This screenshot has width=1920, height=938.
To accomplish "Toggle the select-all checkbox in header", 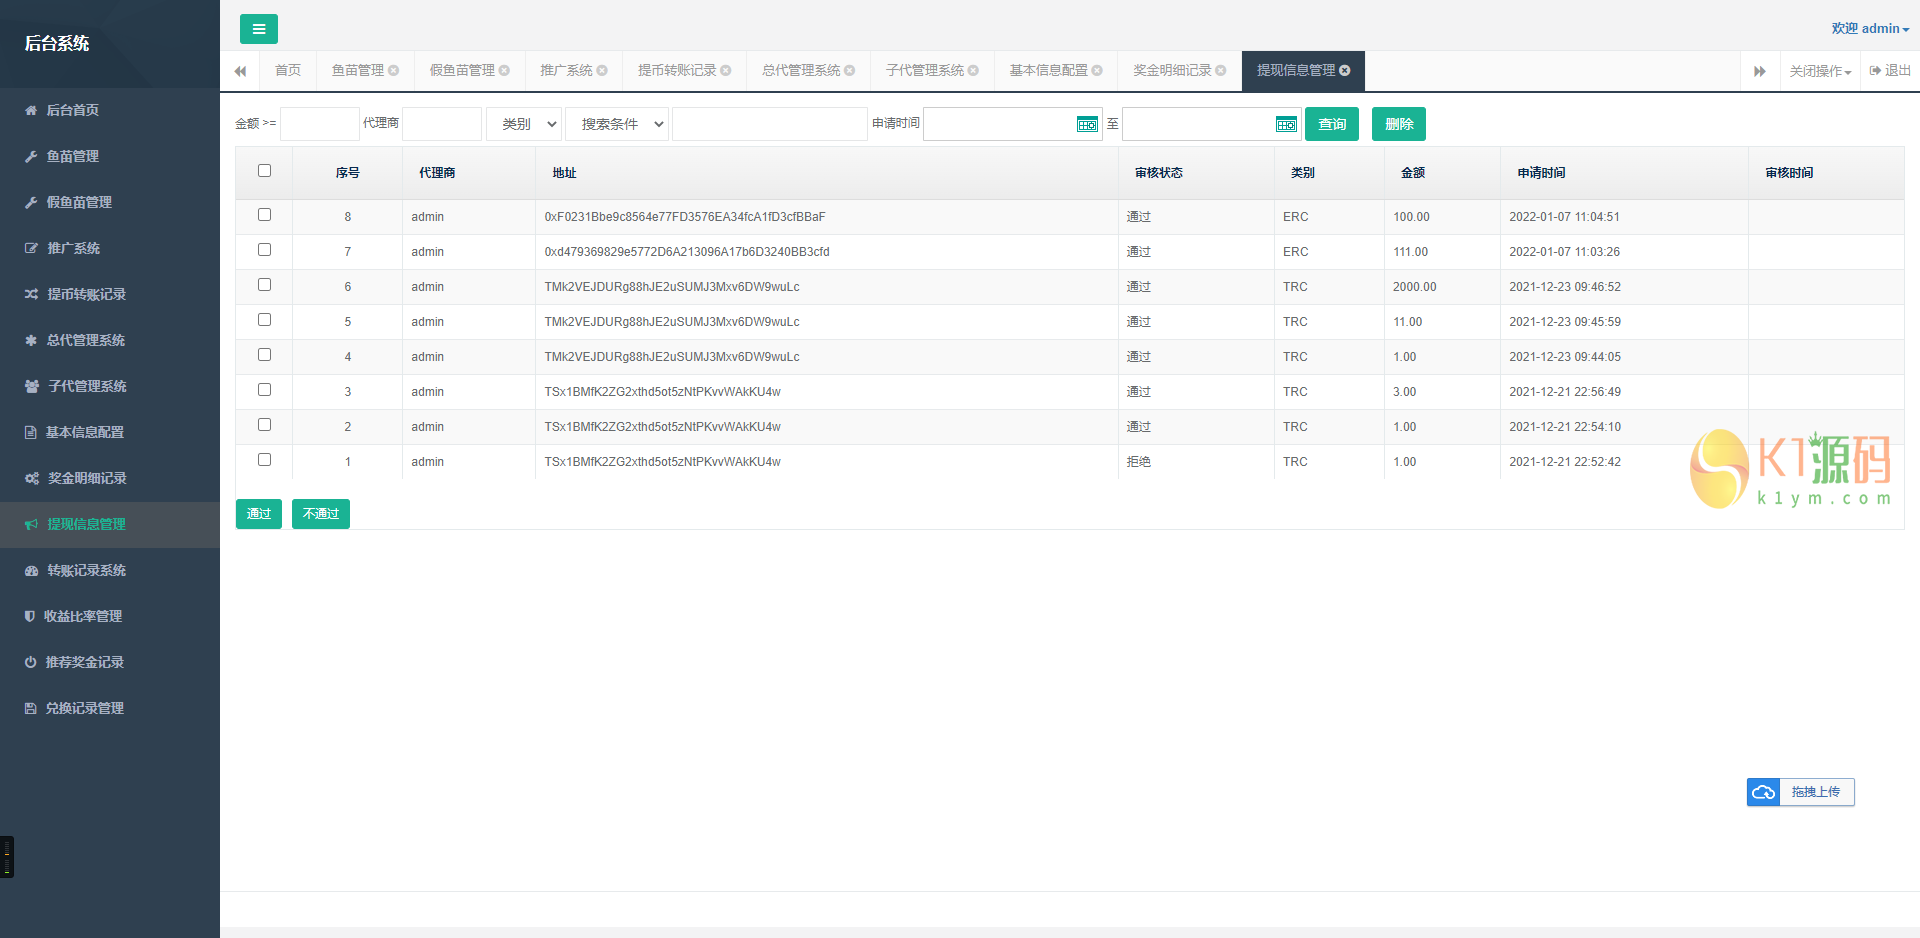I will click(x=264, y=171).
